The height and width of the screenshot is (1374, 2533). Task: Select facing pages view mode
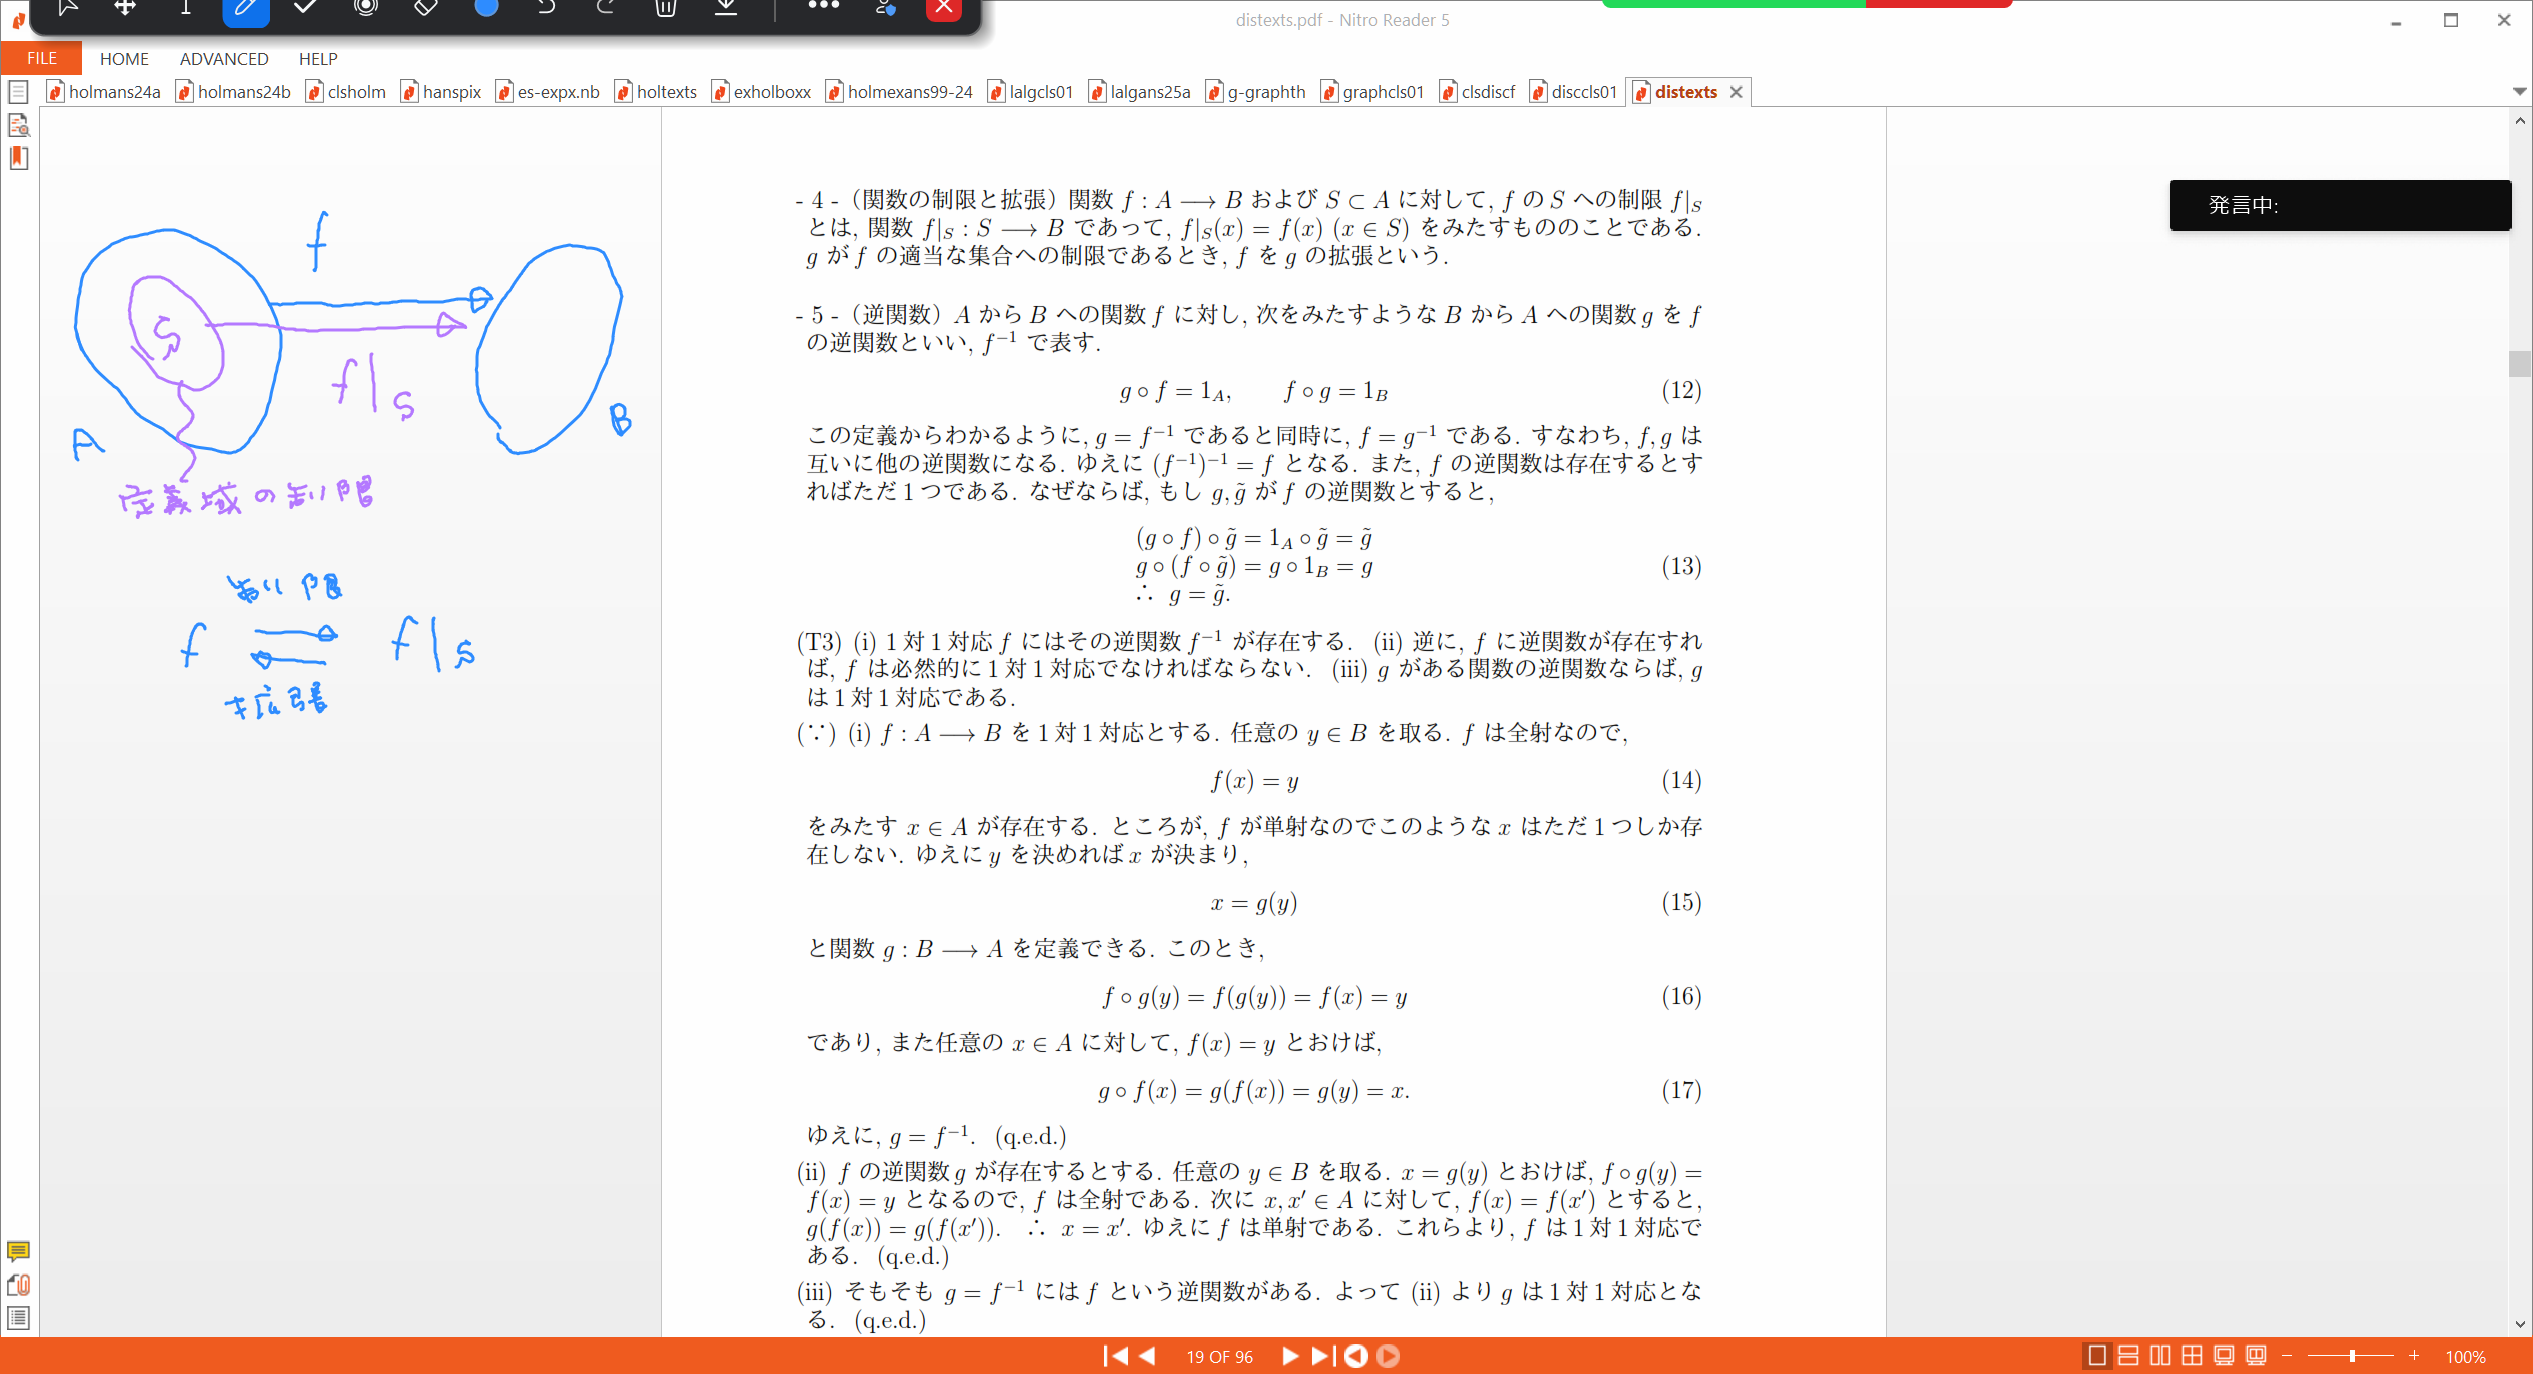(x=2160, y=1356)
